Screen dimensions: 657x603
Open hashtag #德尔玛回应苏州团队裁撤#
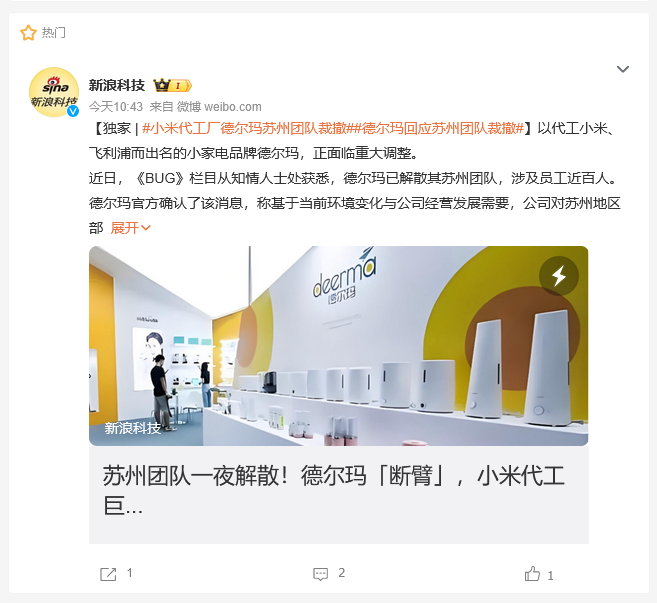click(440, 128)
